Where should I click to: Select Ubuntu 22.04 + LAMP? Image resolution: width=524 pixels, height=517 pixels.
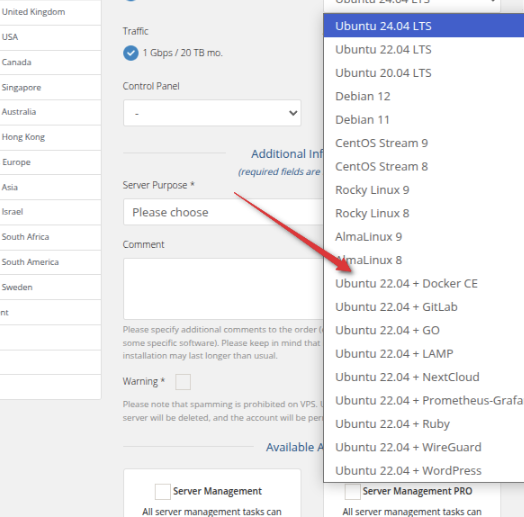click(424, 354)
